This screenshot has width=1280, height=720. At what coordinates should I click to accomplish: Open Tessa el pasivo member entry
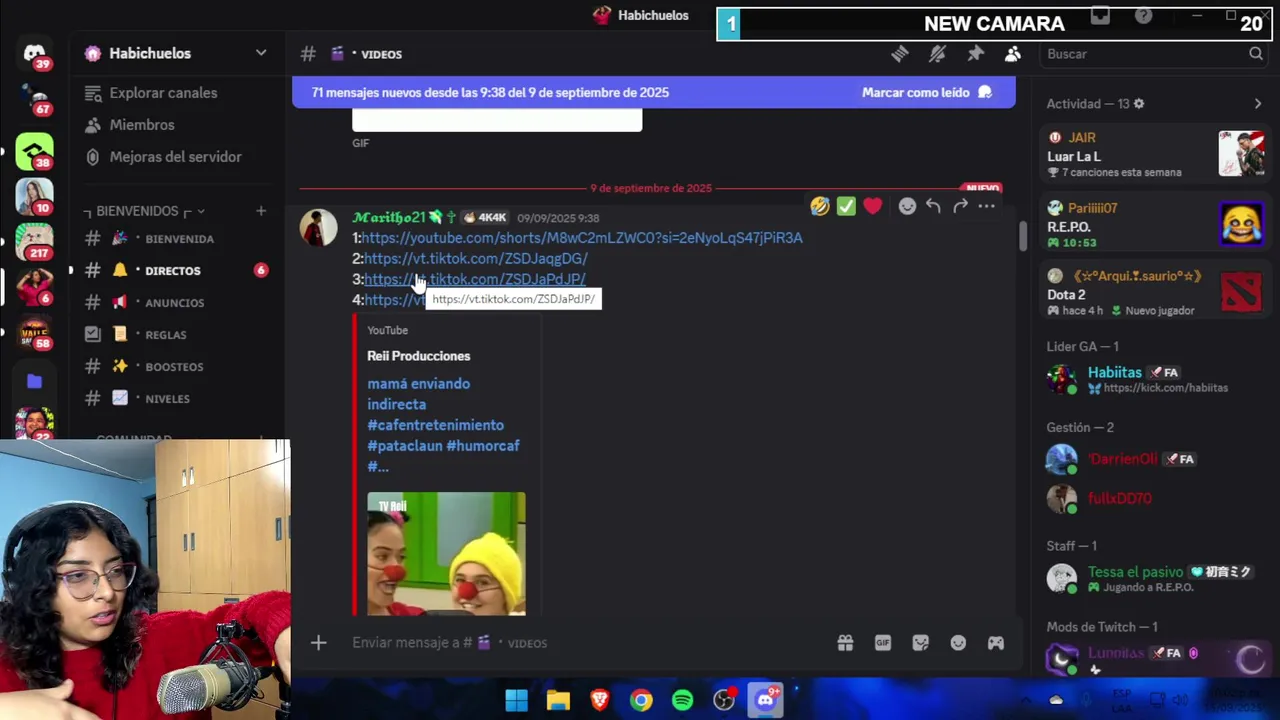tap(1155, 579)
